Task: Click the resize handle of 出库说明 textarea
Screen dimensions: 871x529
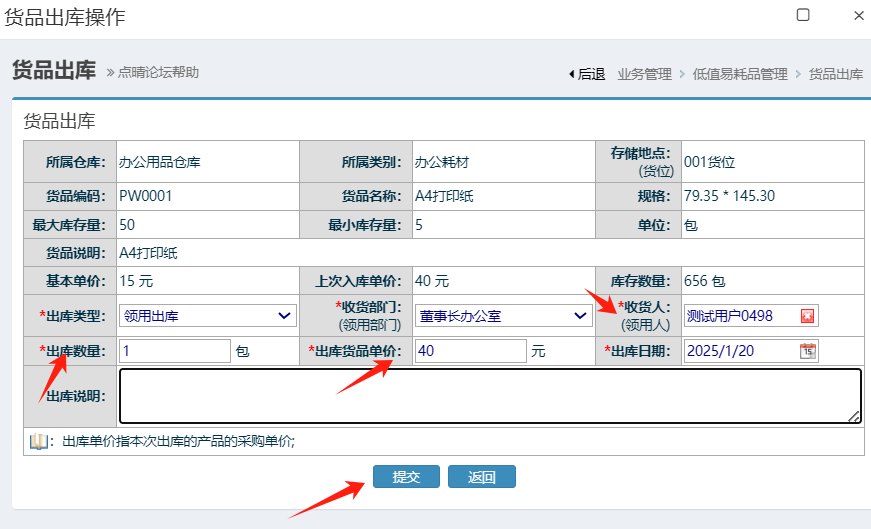Action: (854, 417)
